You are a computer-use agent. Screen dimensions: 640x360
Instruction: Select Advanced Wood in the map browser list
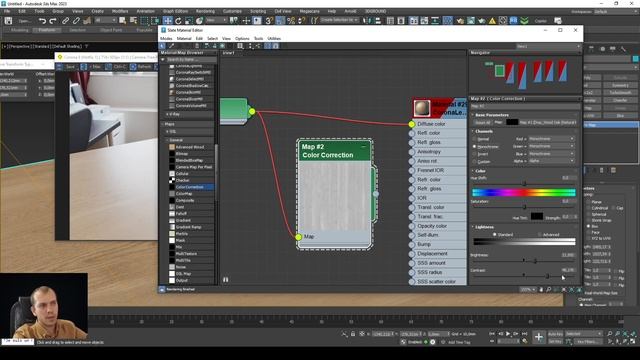click(190, 147)
